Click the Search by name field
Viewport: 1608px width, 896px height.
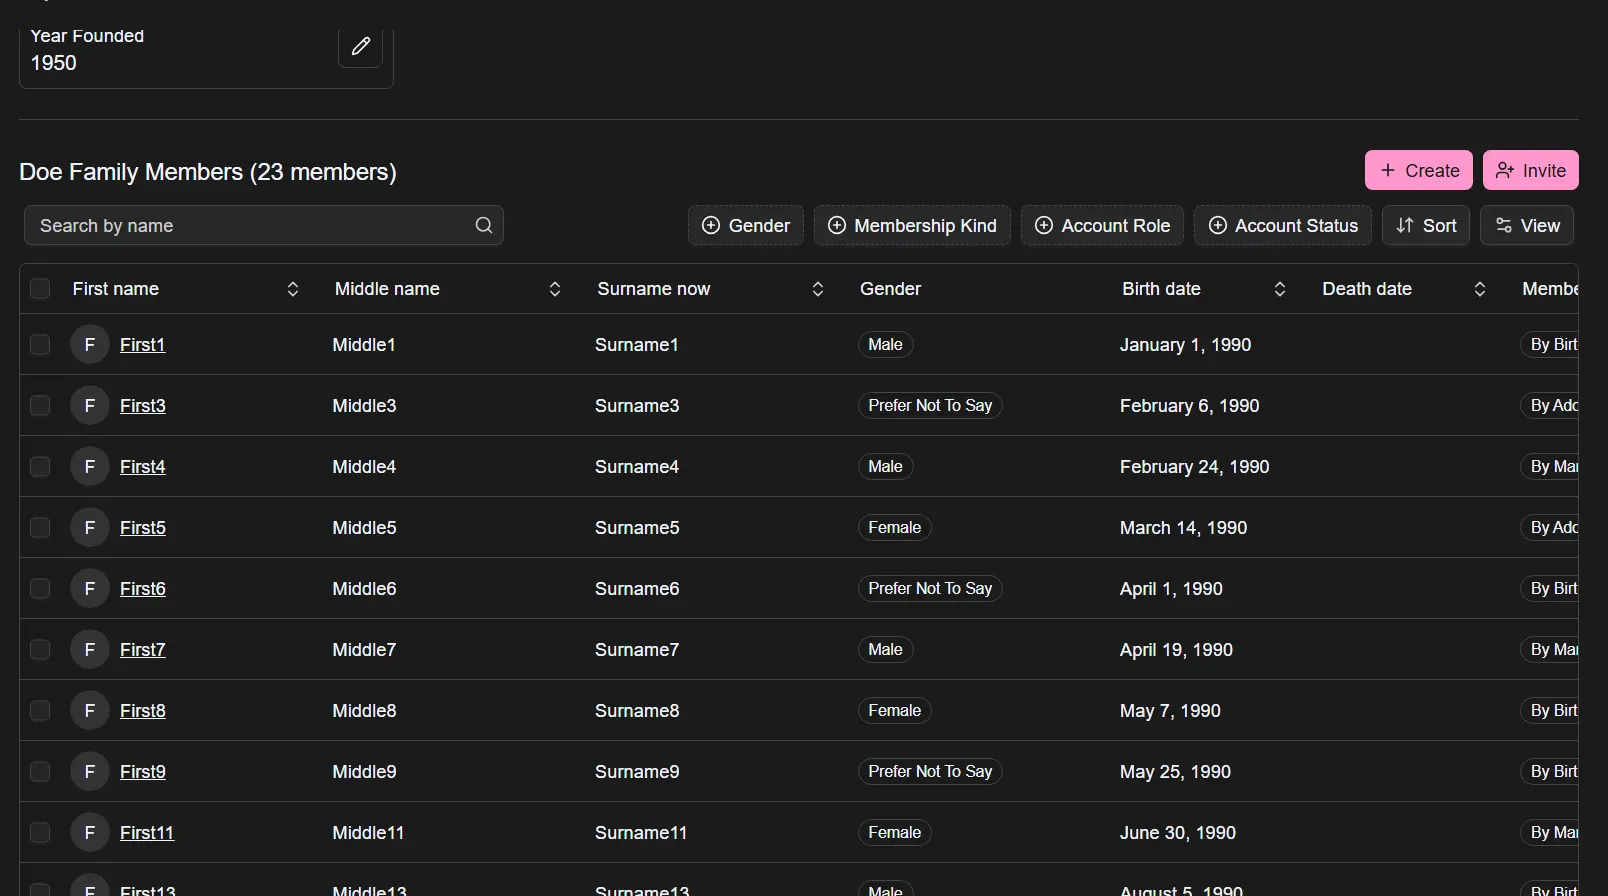click(x=250, y=225)
